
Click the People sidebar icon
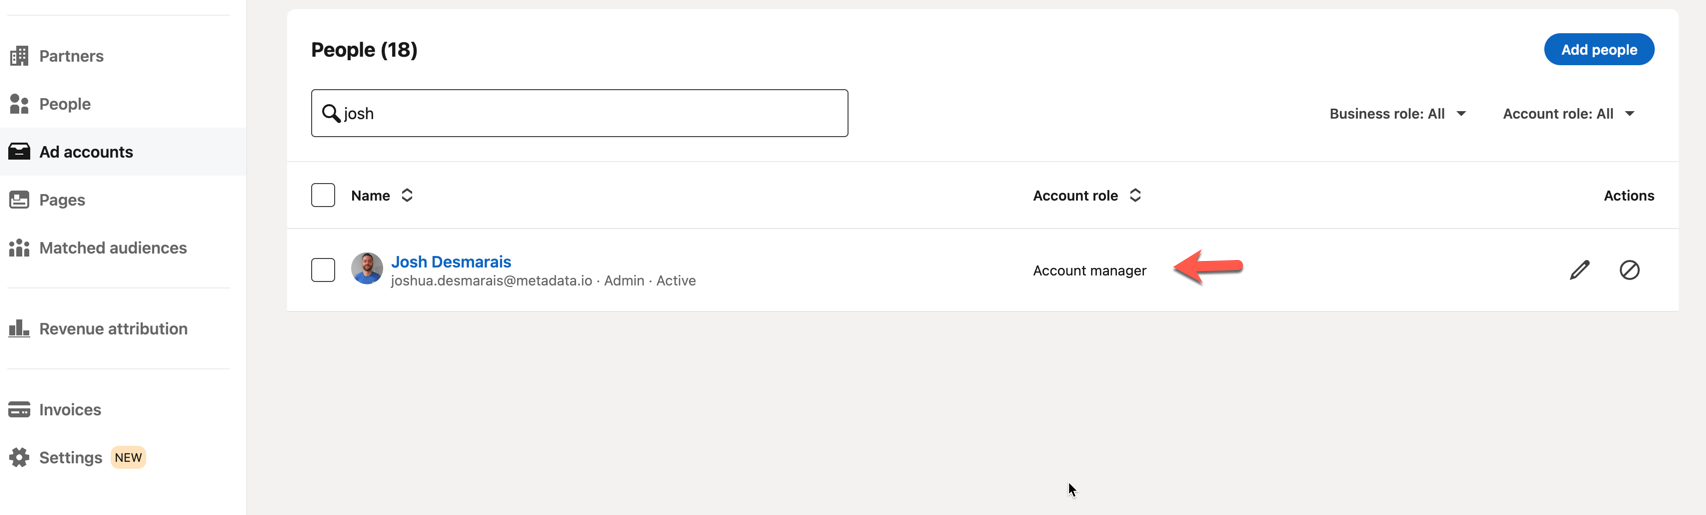[19, 104]
